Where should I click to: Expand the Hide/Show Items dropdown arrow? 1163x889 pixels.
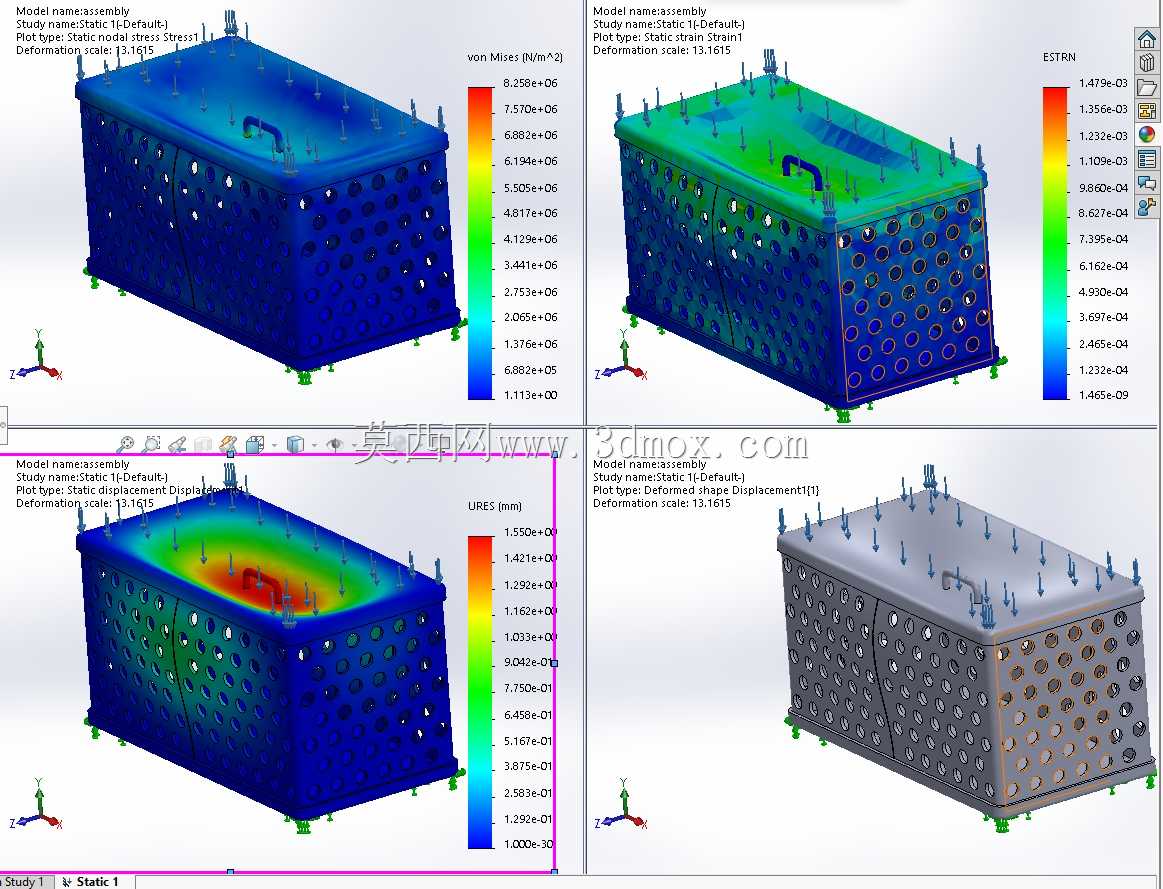pos(355,445)
